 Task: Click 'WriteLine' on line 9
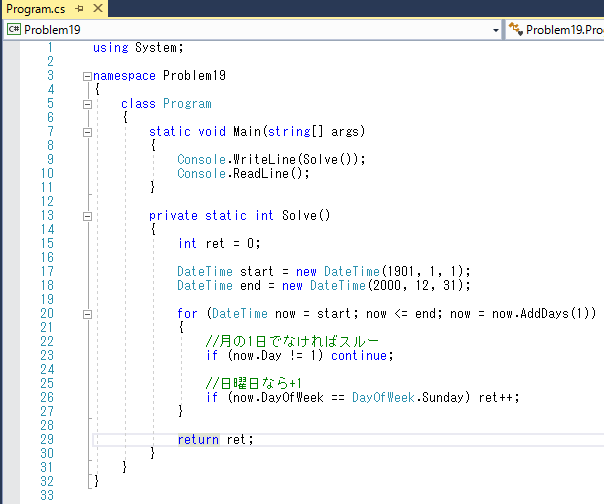coord(264,160)
